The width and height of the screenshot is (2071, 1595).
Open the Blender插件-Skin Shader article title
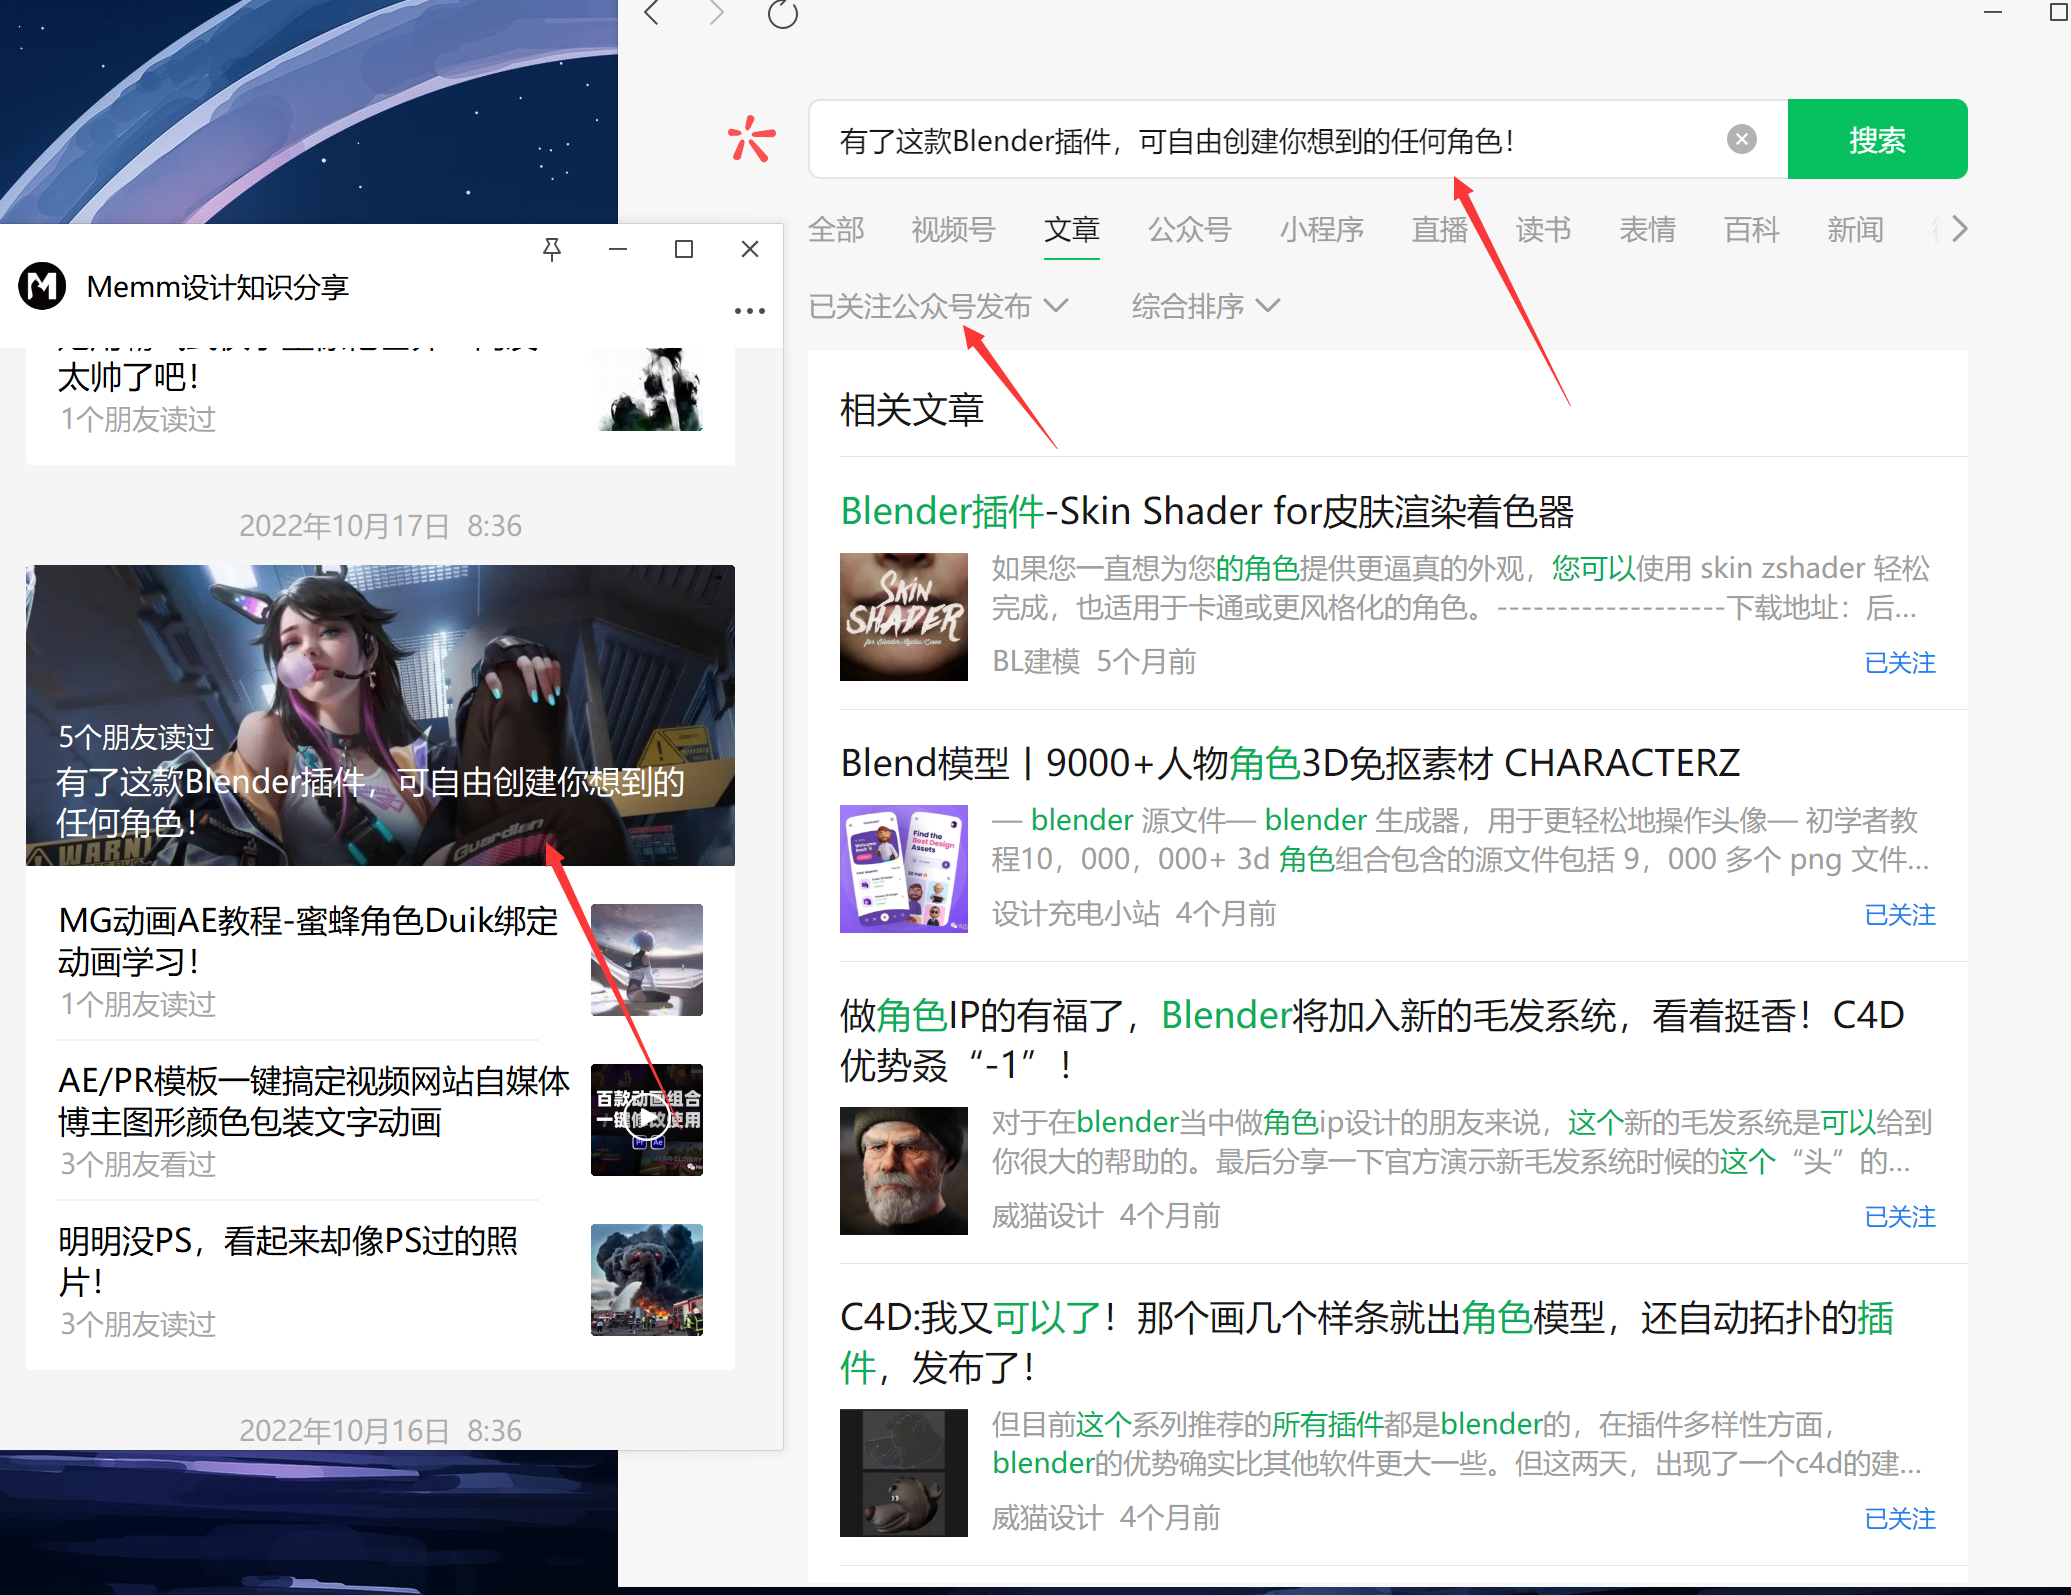pyautogui.click(x=1206, y=511)
